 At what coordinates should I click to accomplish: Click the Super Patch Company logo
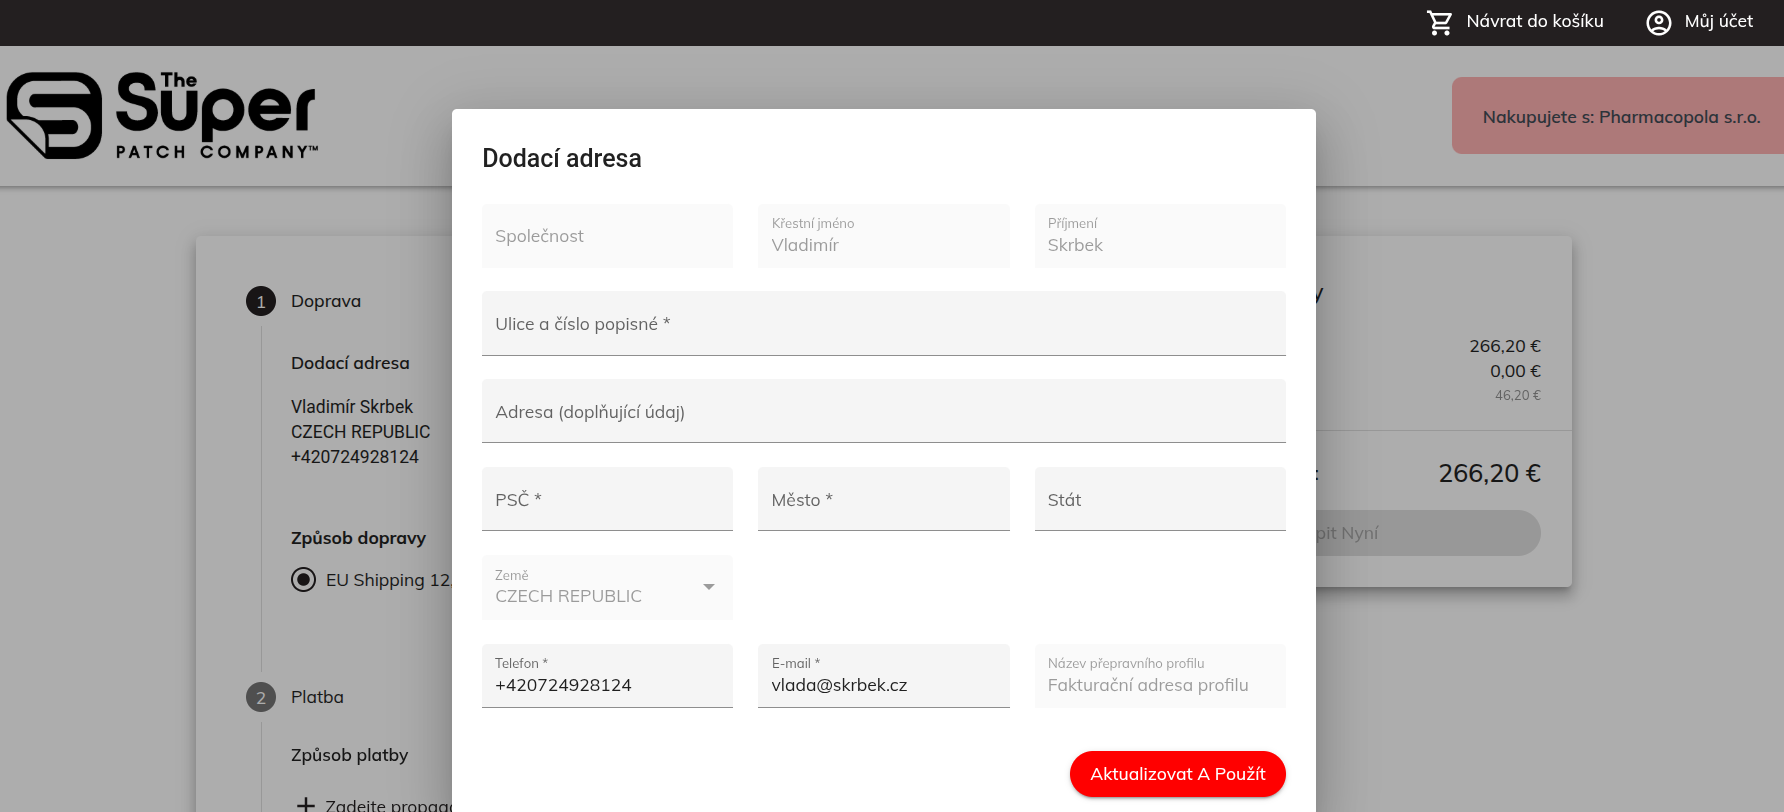pos(162,115)
